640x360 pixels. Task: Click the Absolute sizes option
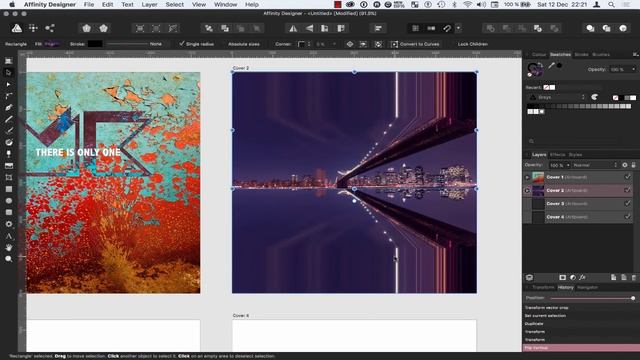(x=244, y=44)
